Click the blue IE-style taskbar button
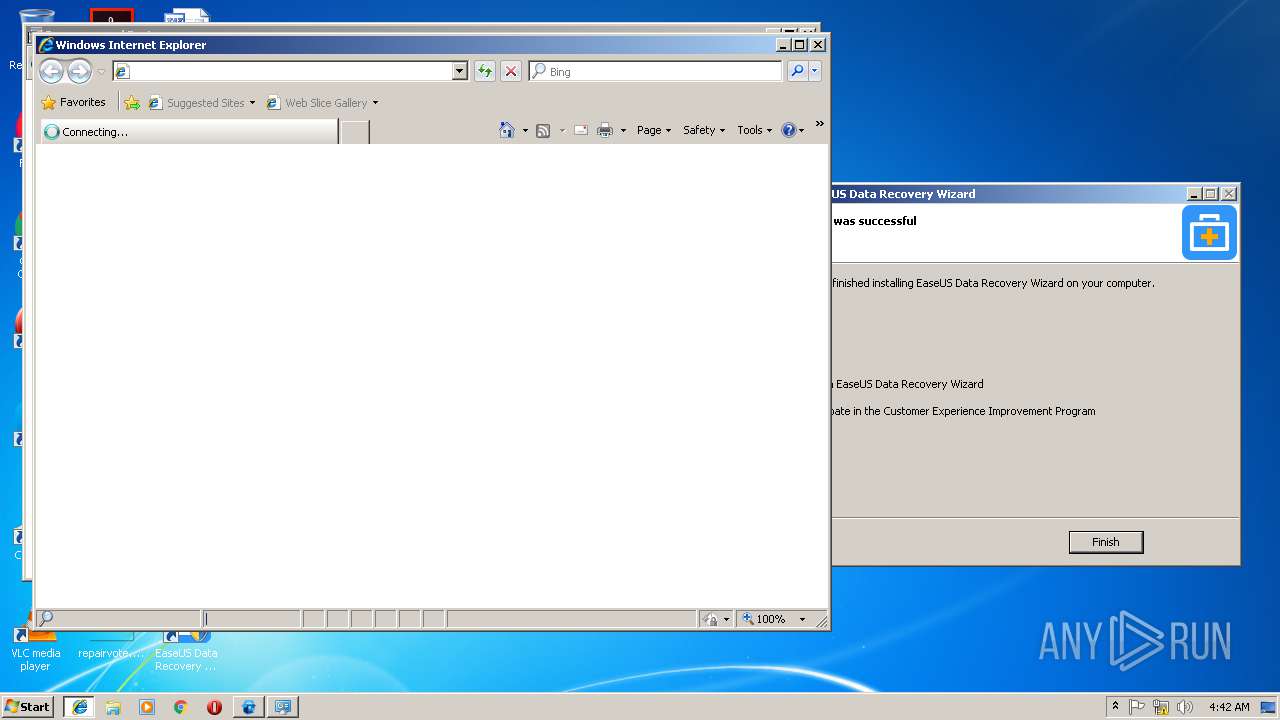Screen dimensions: 1280x720 click(248, 706)
